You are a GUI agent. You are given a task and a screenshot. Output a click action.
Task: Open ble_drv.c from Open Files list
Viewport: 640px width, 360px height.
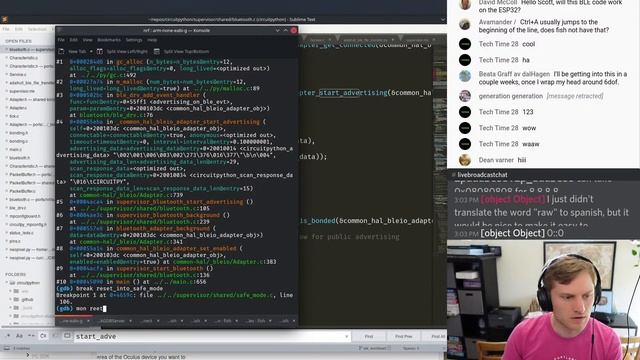pyautogui.click(x=18, y=208)
